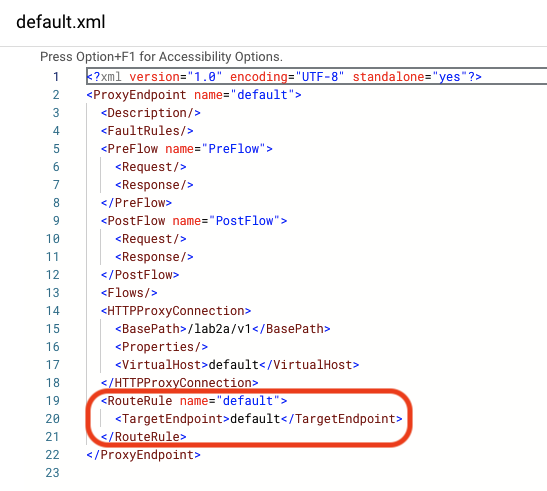Click the closing ProxyEndpoint tag on line 22
This screenshot has height=491, width=547.
[x=143, y=455]
